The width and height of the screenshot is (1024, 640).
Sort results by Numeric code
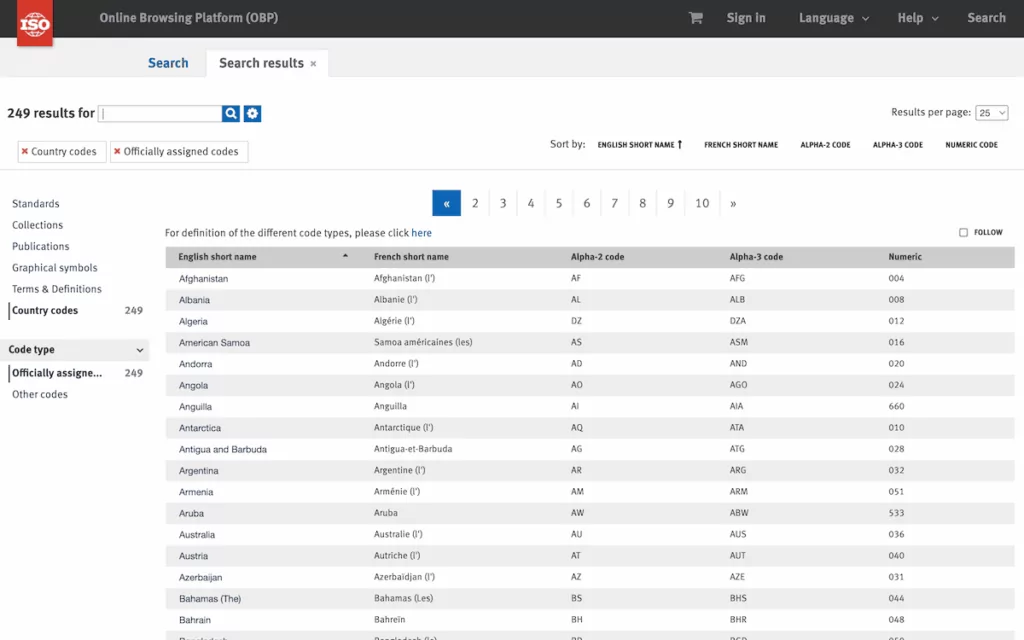click(971, 144)
